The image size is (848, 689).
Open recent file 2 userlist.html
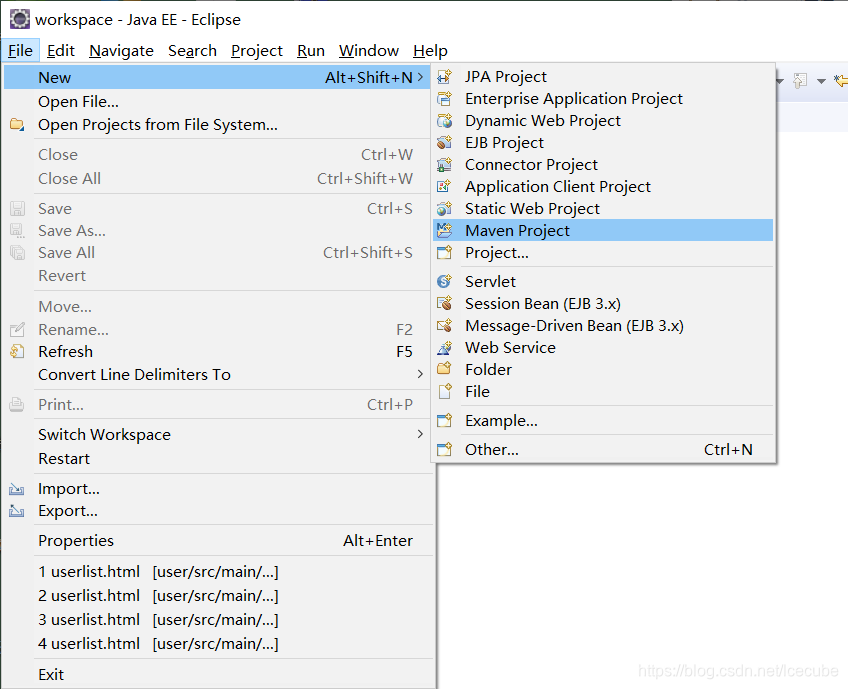pos(217,595)
